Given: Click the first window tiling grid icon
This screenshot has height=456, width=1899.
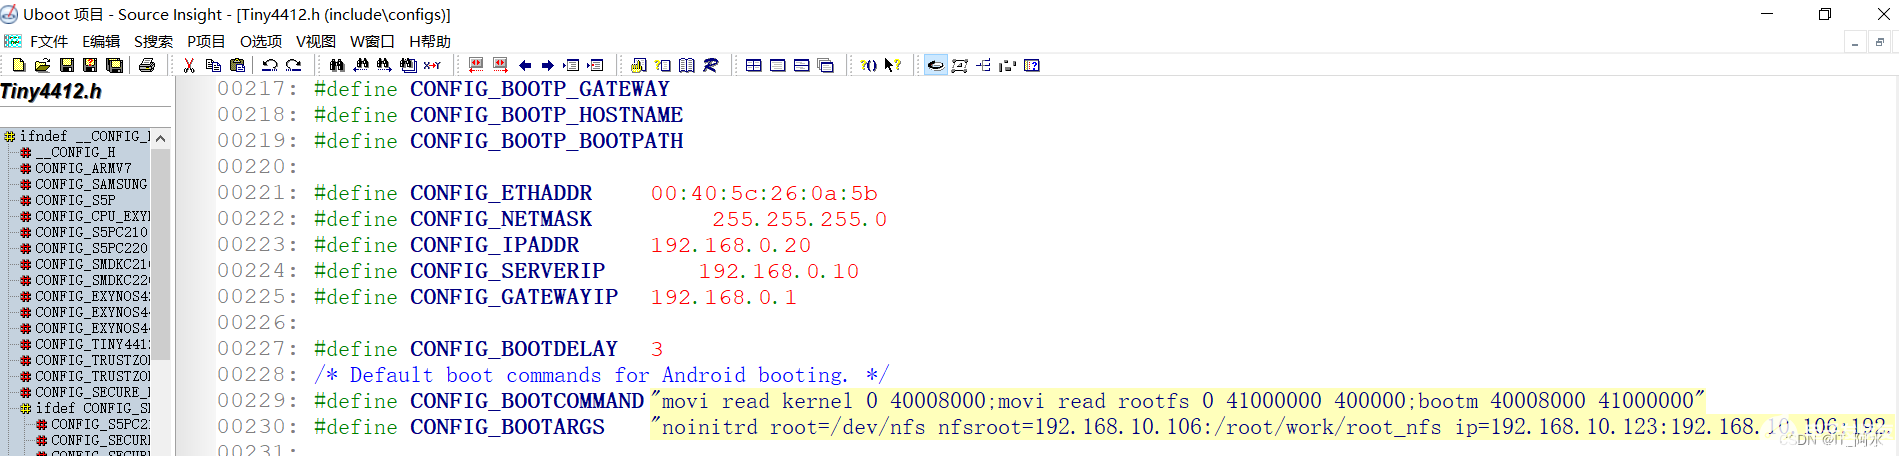Looking at the screenshot, I should point(754,65).
